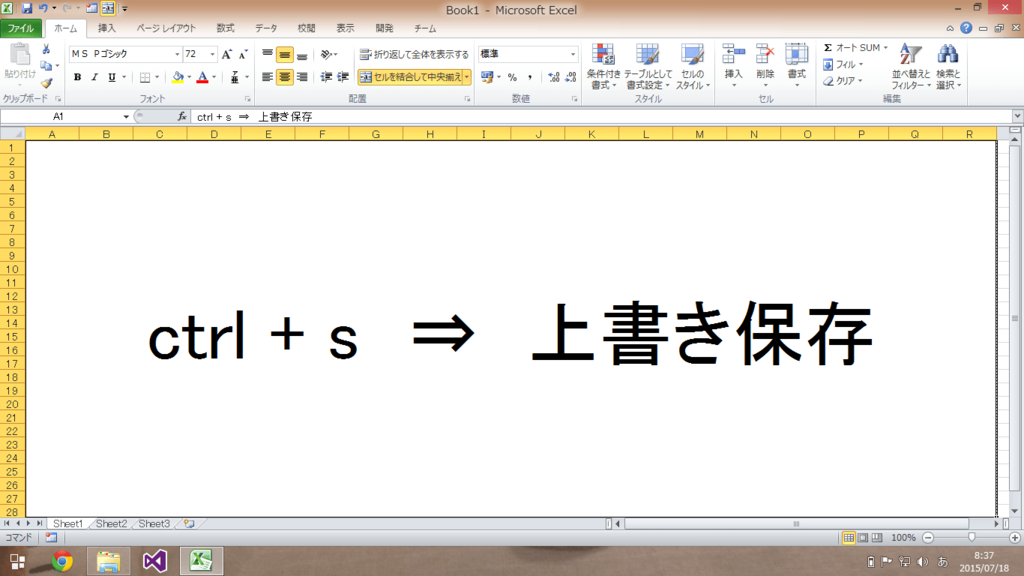Viewport: 1024px width, 576px height.
Task: Switch to the Page Layout (ページ レイアウト) tab
Action: (x=166, y=28)
